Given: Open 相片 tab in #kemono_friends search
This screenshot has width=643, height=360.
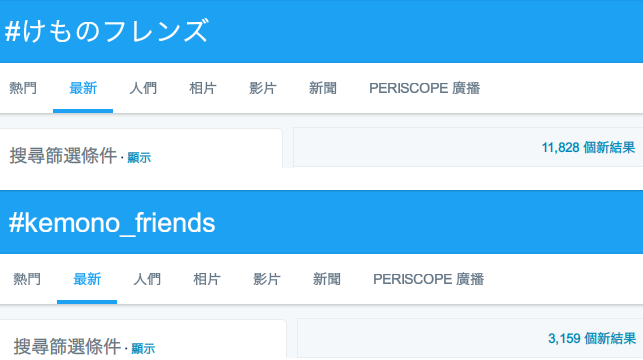Looking at the screenshot, I should coord(207,279).
